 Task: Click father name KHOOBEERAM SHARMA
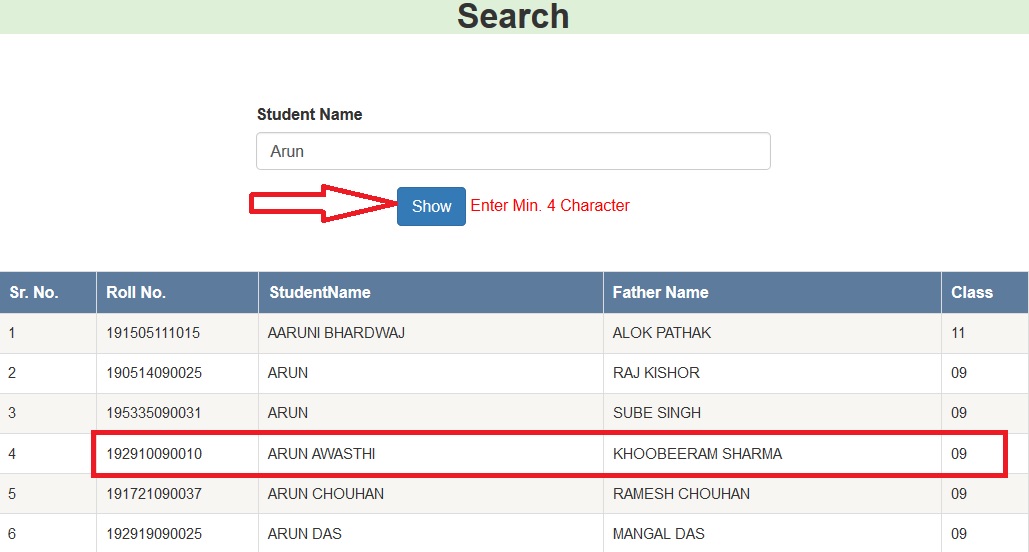click(x=697, y=454)
